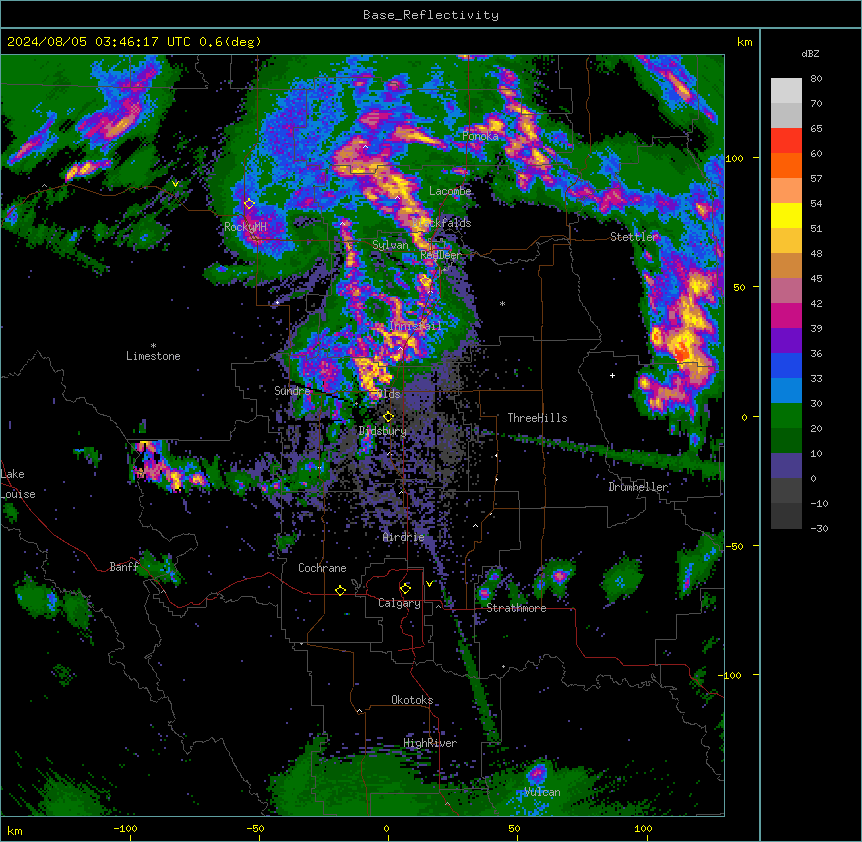Click the Sundre town label
Image resolution: width=862 pixels, height=842 pixels.
click(x=292, y=391)
